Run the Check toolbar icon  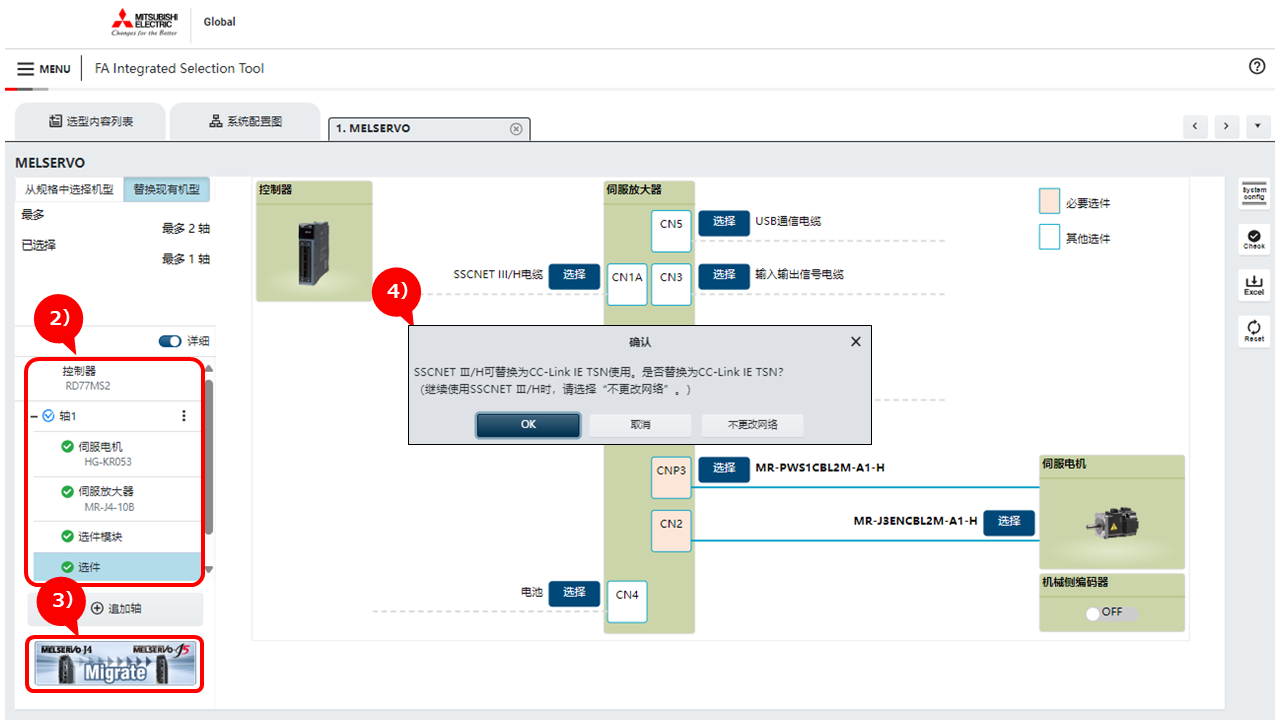click(x=1254, y=239)
